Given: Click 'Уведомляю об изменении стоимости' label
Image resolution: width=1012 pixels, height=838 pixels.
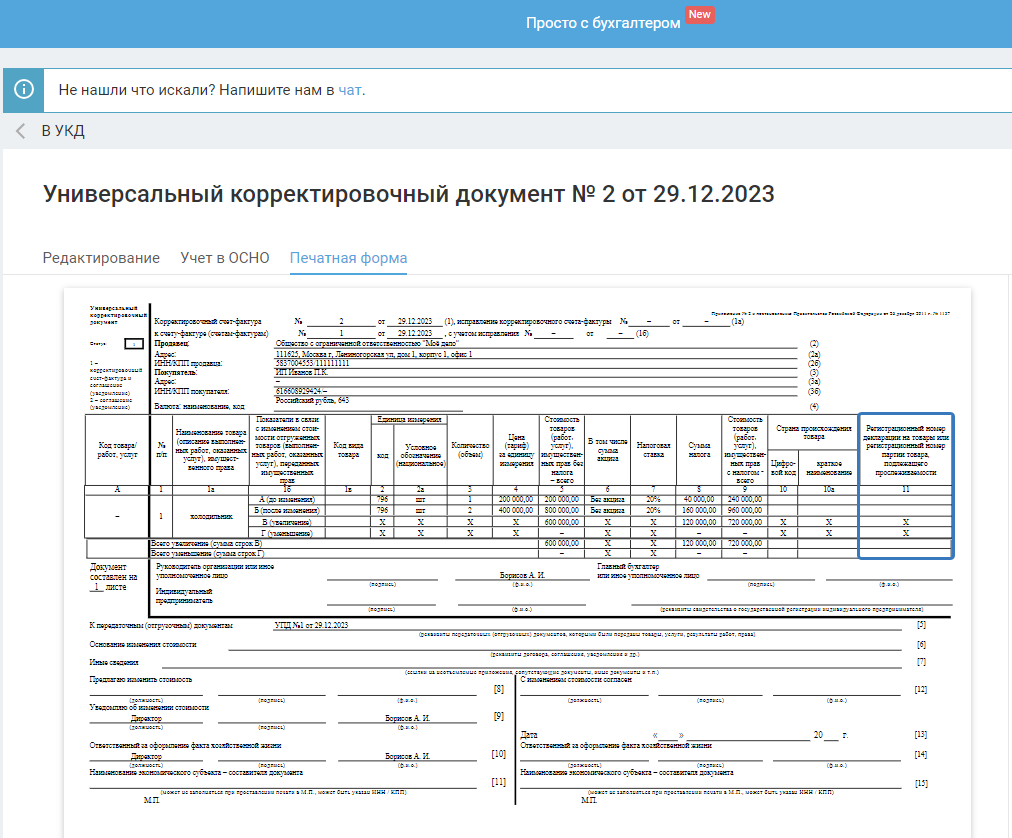Looking at the screenshot, I should pos(149,707).
